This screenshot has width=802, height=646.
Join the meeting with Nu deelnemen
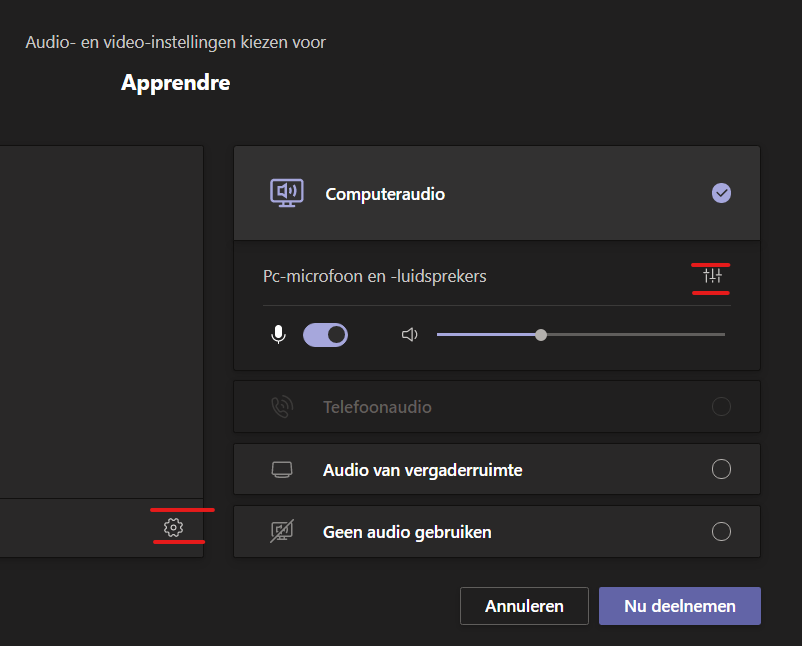click(679, 606)
